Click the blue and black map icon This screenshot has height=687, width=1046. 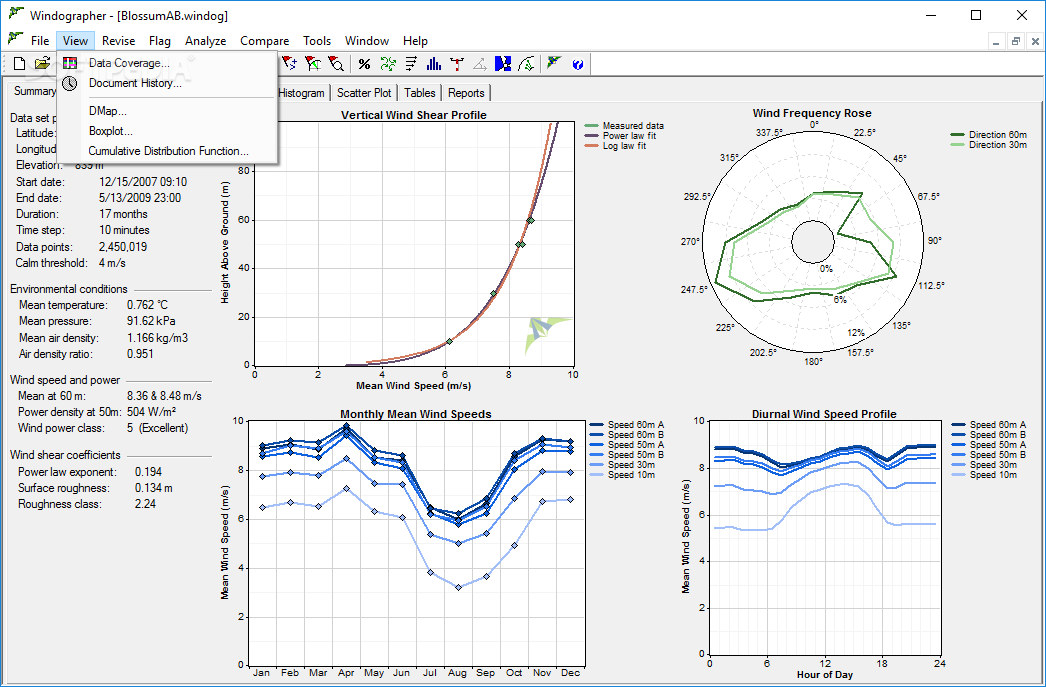click(x=503, y=64)
